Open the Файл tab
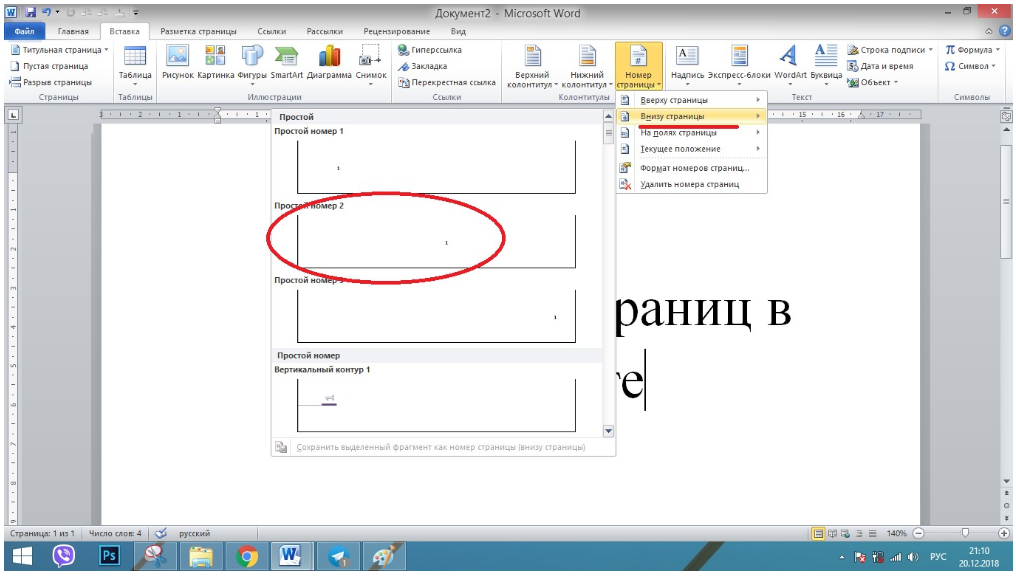This screenshot has width=1016, height=576. point(25,31)
